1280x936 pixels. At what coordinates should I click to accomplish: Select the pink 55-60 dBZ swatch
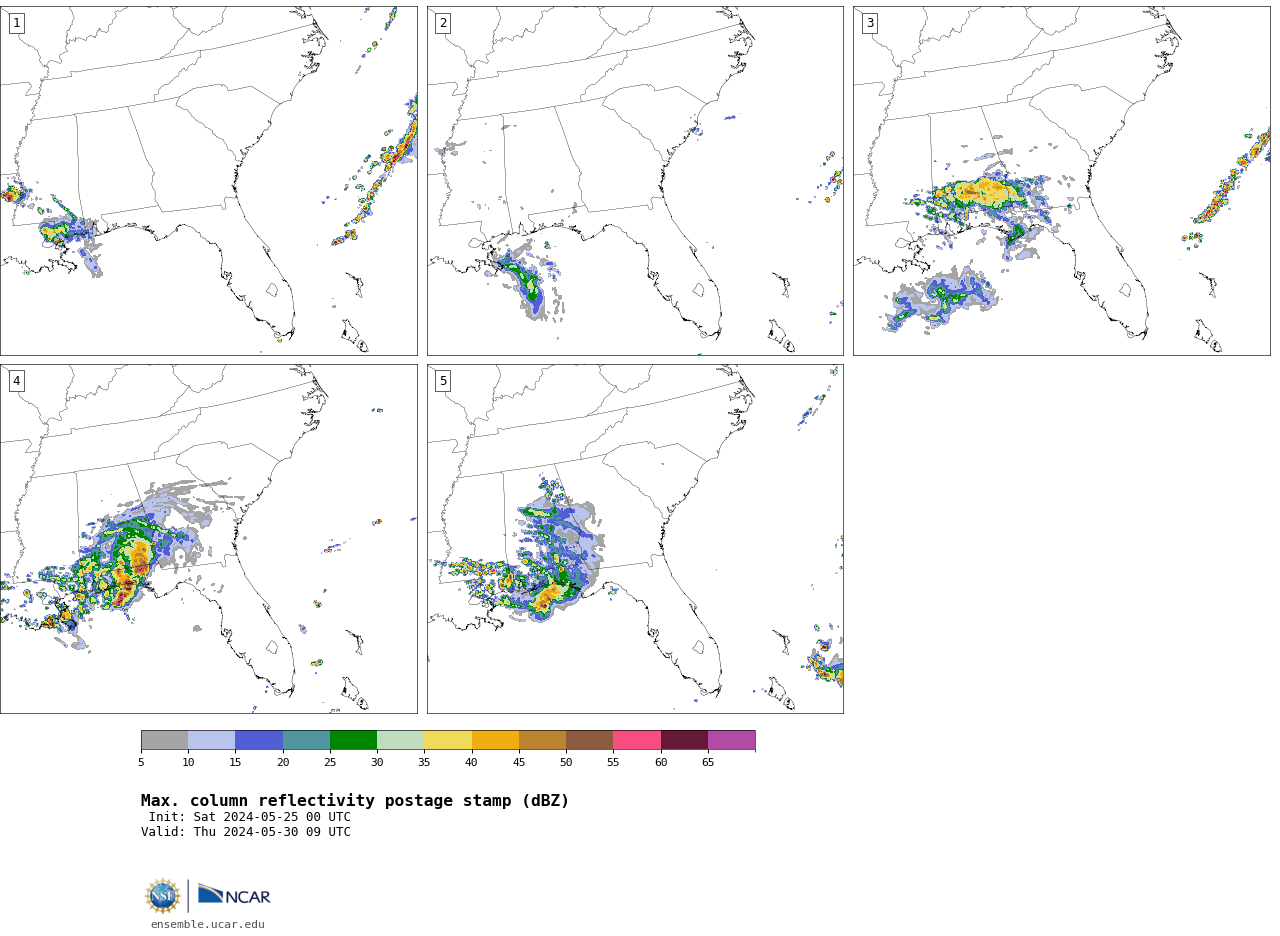coord(637,740)
